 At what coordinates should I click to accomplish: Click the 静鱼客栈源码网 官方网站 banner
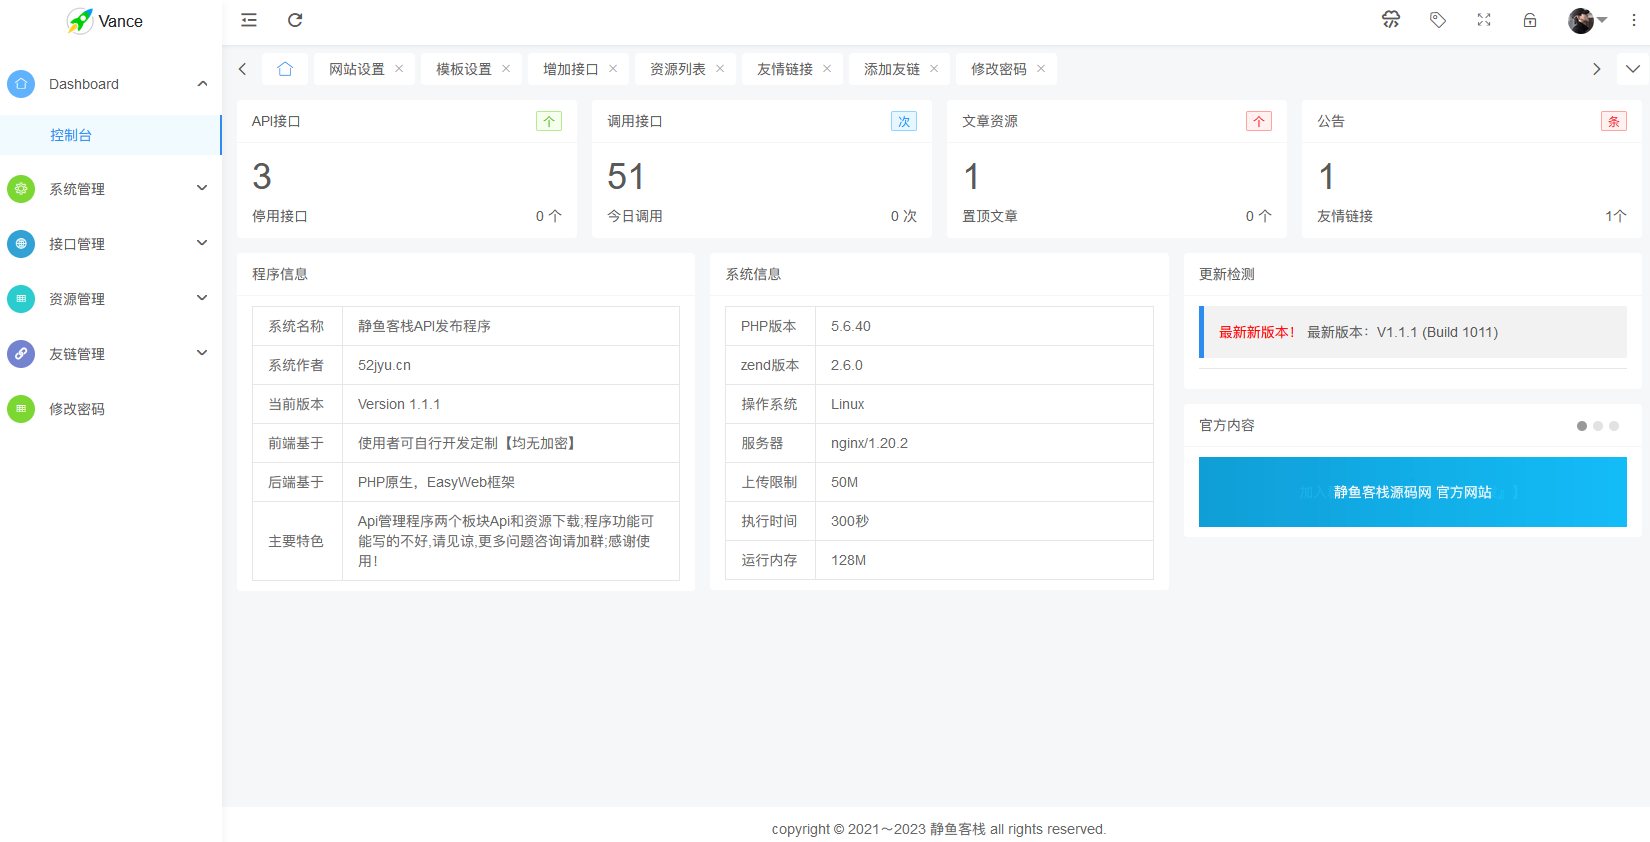[1412, 492]
